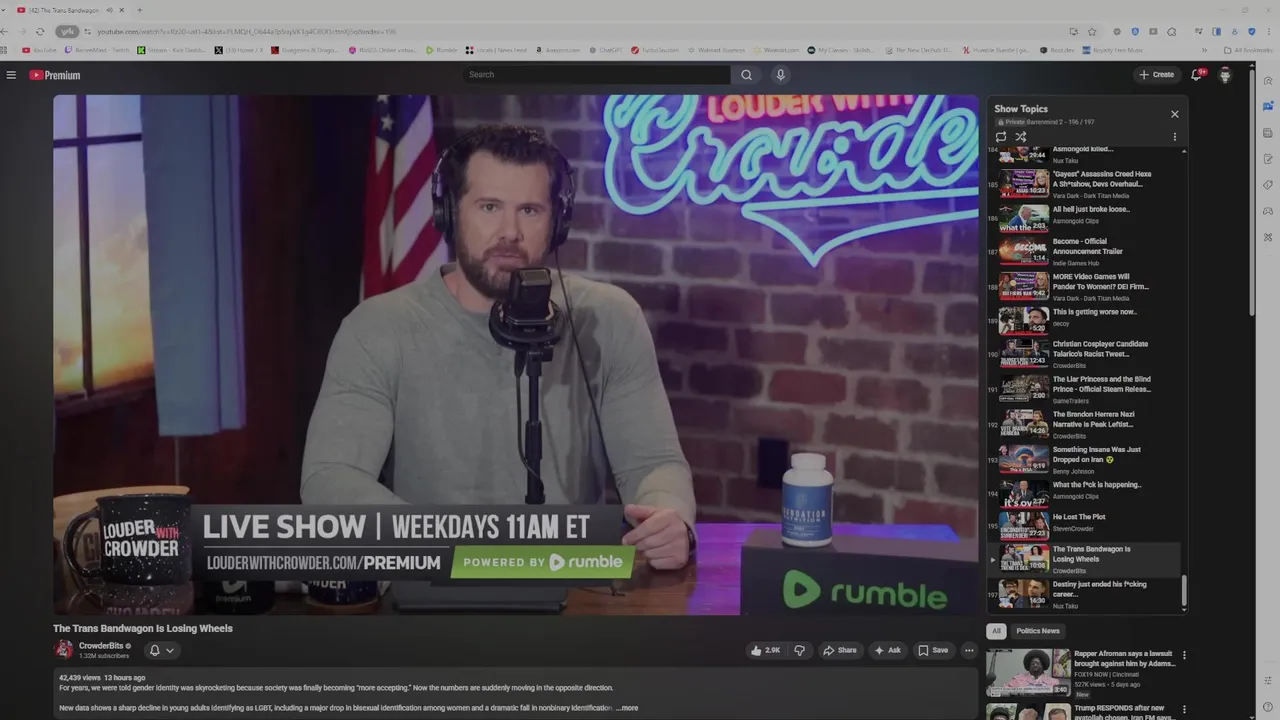Image resolution: width=1280 pixels, height=720 pixels.
Task: Open All Bookmarks folder
Action: pos(1248,50)
